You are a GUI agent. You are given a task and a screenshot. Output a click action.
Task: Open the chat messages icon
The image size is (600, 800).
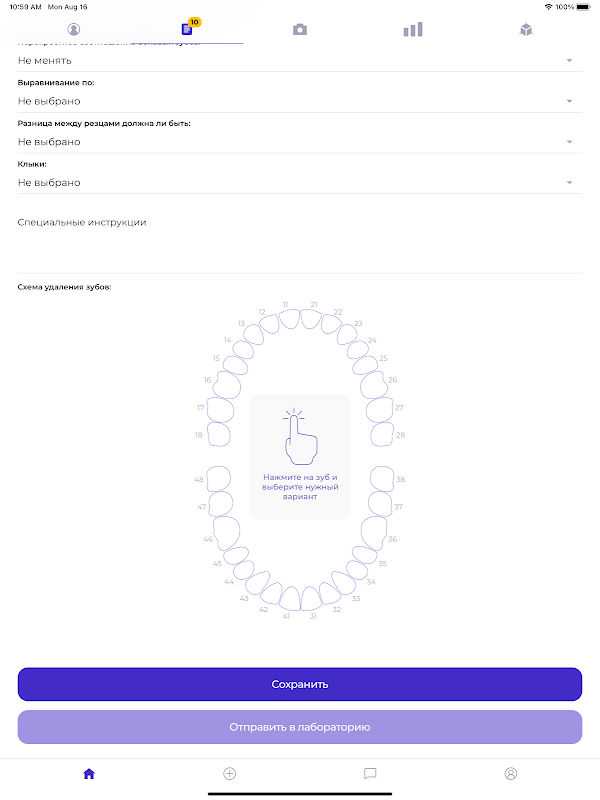(x=370, y=773)
